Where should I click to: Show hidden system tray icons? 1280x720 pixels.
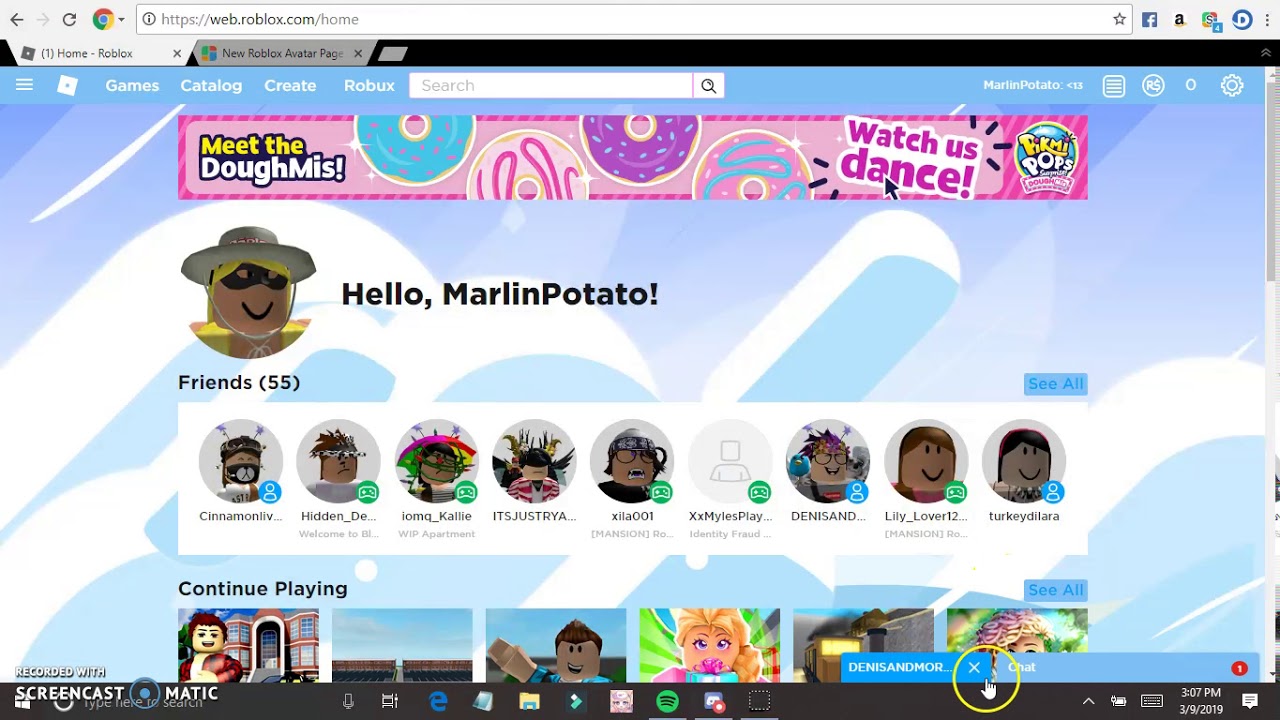click(1088, 701)
